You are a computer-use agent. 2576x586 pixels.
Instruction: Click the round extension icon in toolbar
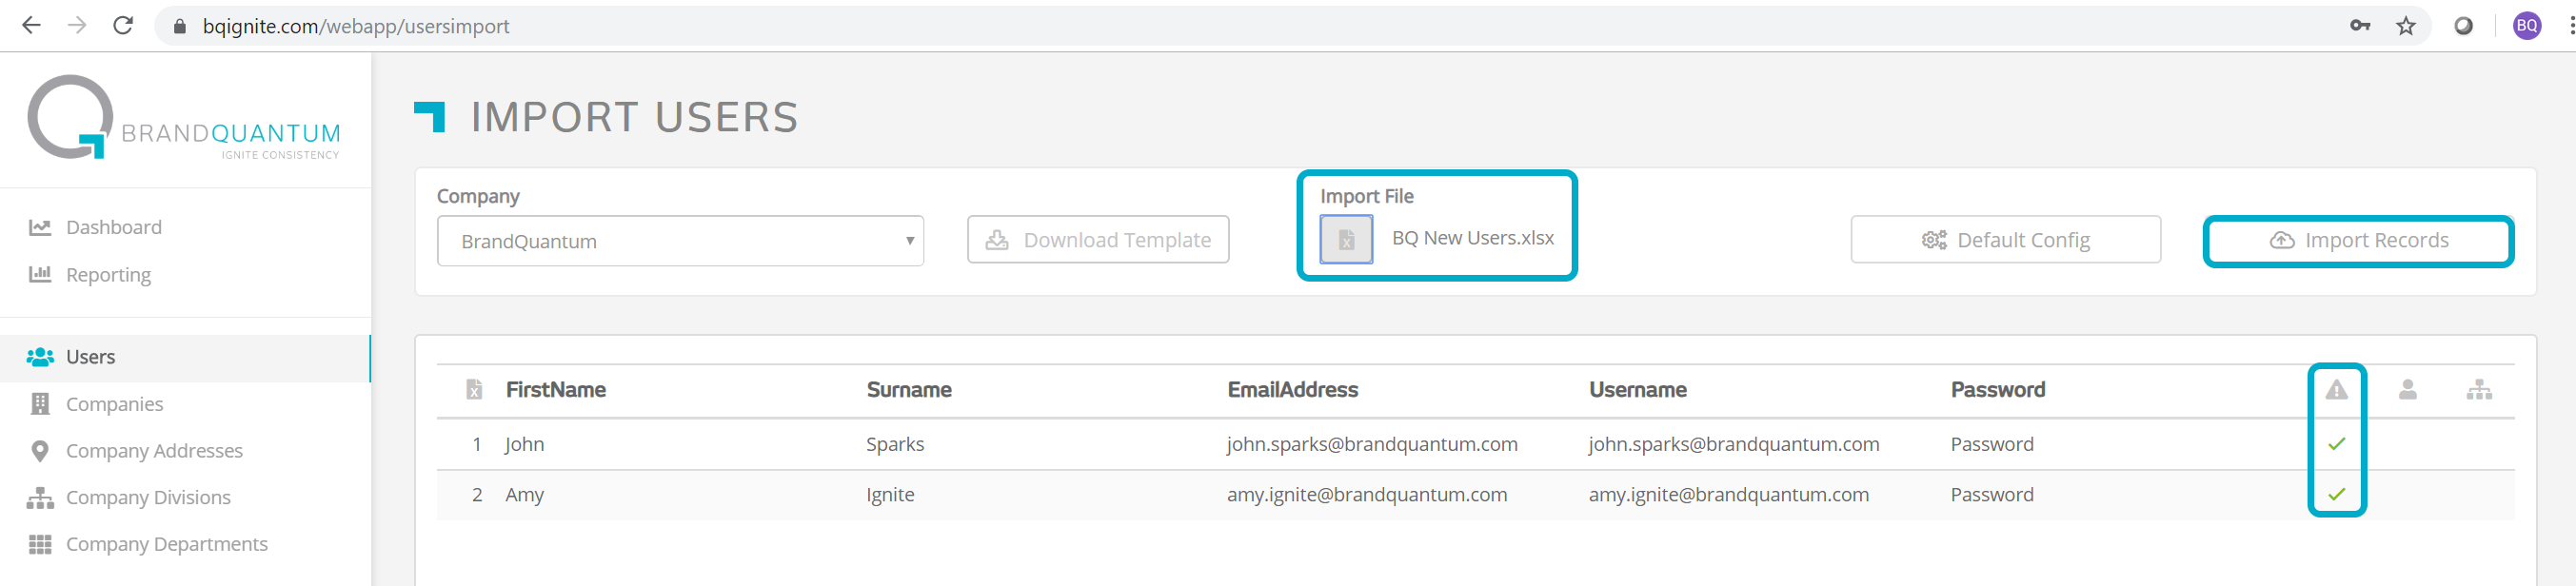point(2464,26)
